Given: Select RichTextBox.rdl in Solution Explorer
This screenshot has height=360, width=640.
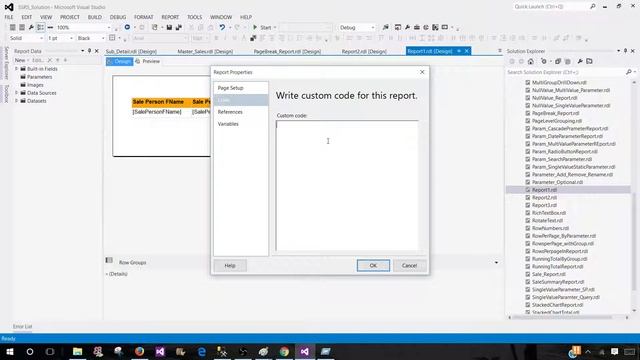Looking at the screenshot, I should (x=549, y=213).
